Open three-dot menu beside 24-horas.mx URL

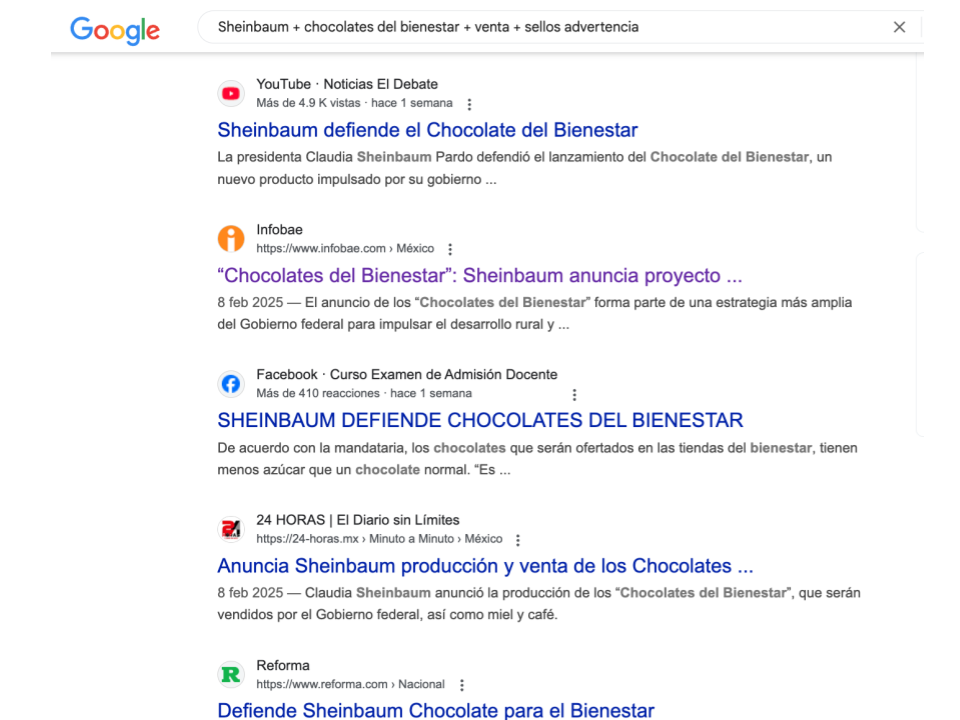518,540
